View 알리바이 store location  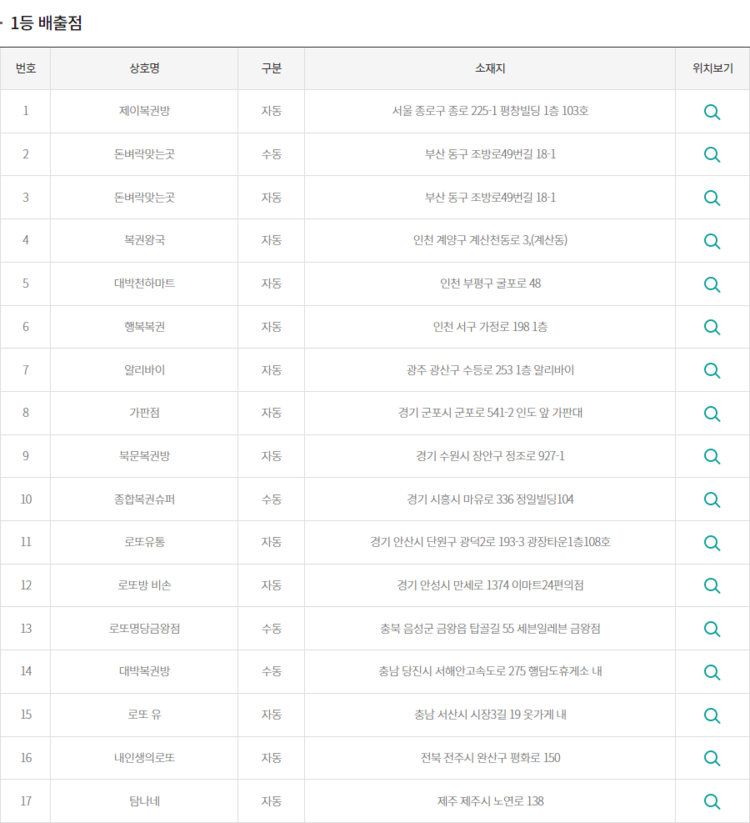click(712, 371)
